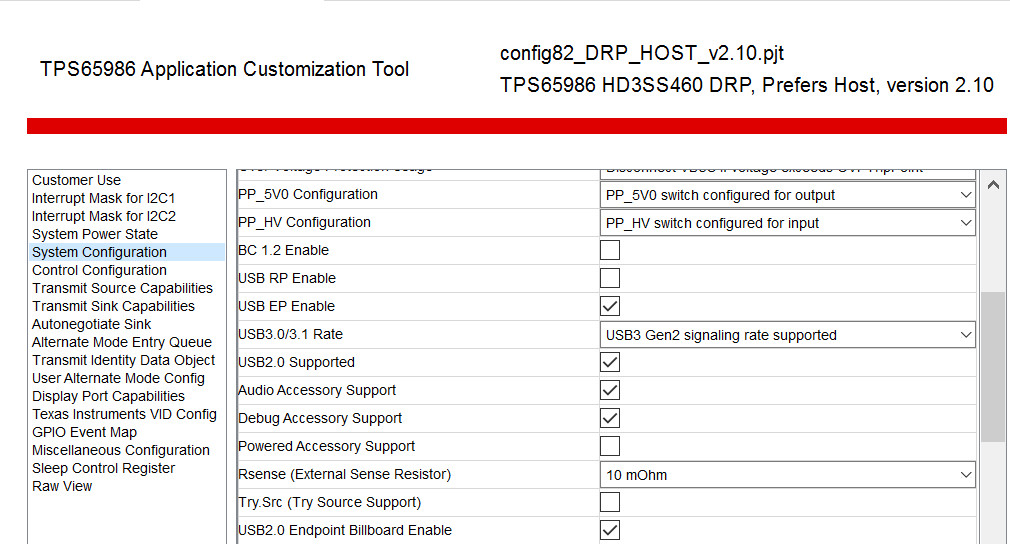Click the TPS65986 Application Customization Tool title
Image resolution: width=1010 pixels, height=544 pixels.
[x=225, y=70]
